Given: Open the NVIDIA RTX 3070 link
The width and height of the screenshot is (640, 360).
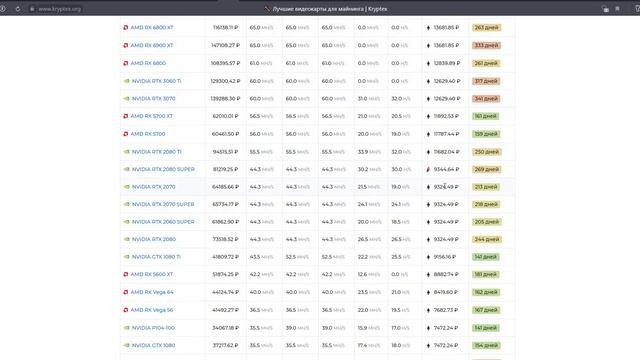Looking at the screenshot, I should tap(153, 98).
